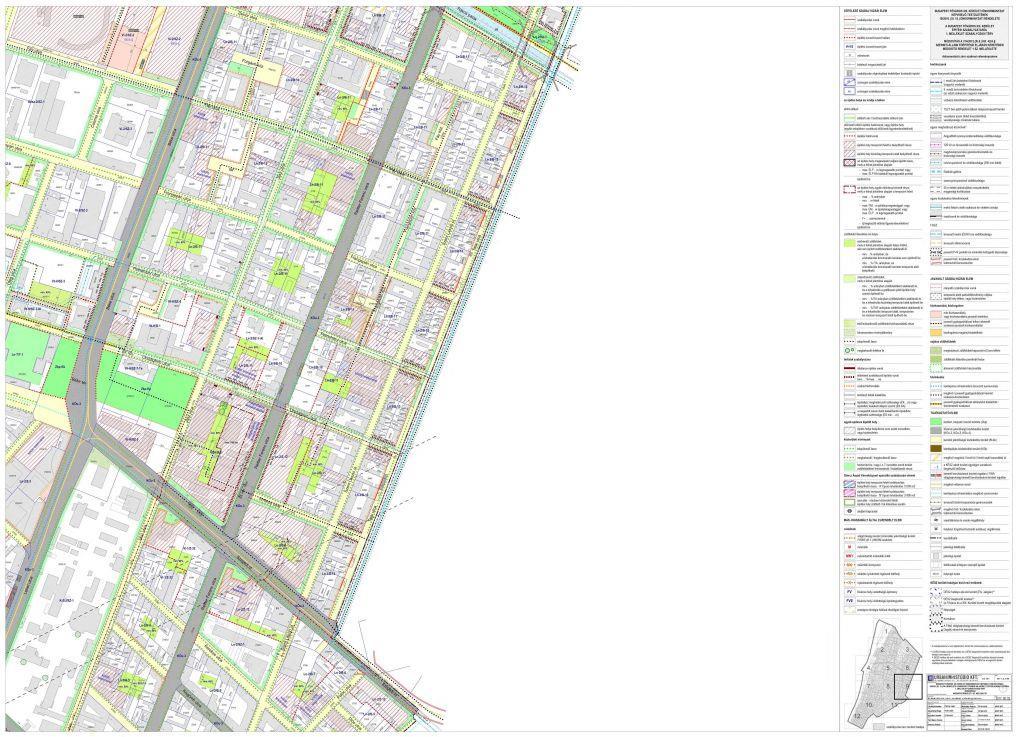
Task: Click the black highlighted rectangle on overview map
Action: (908, 687)
